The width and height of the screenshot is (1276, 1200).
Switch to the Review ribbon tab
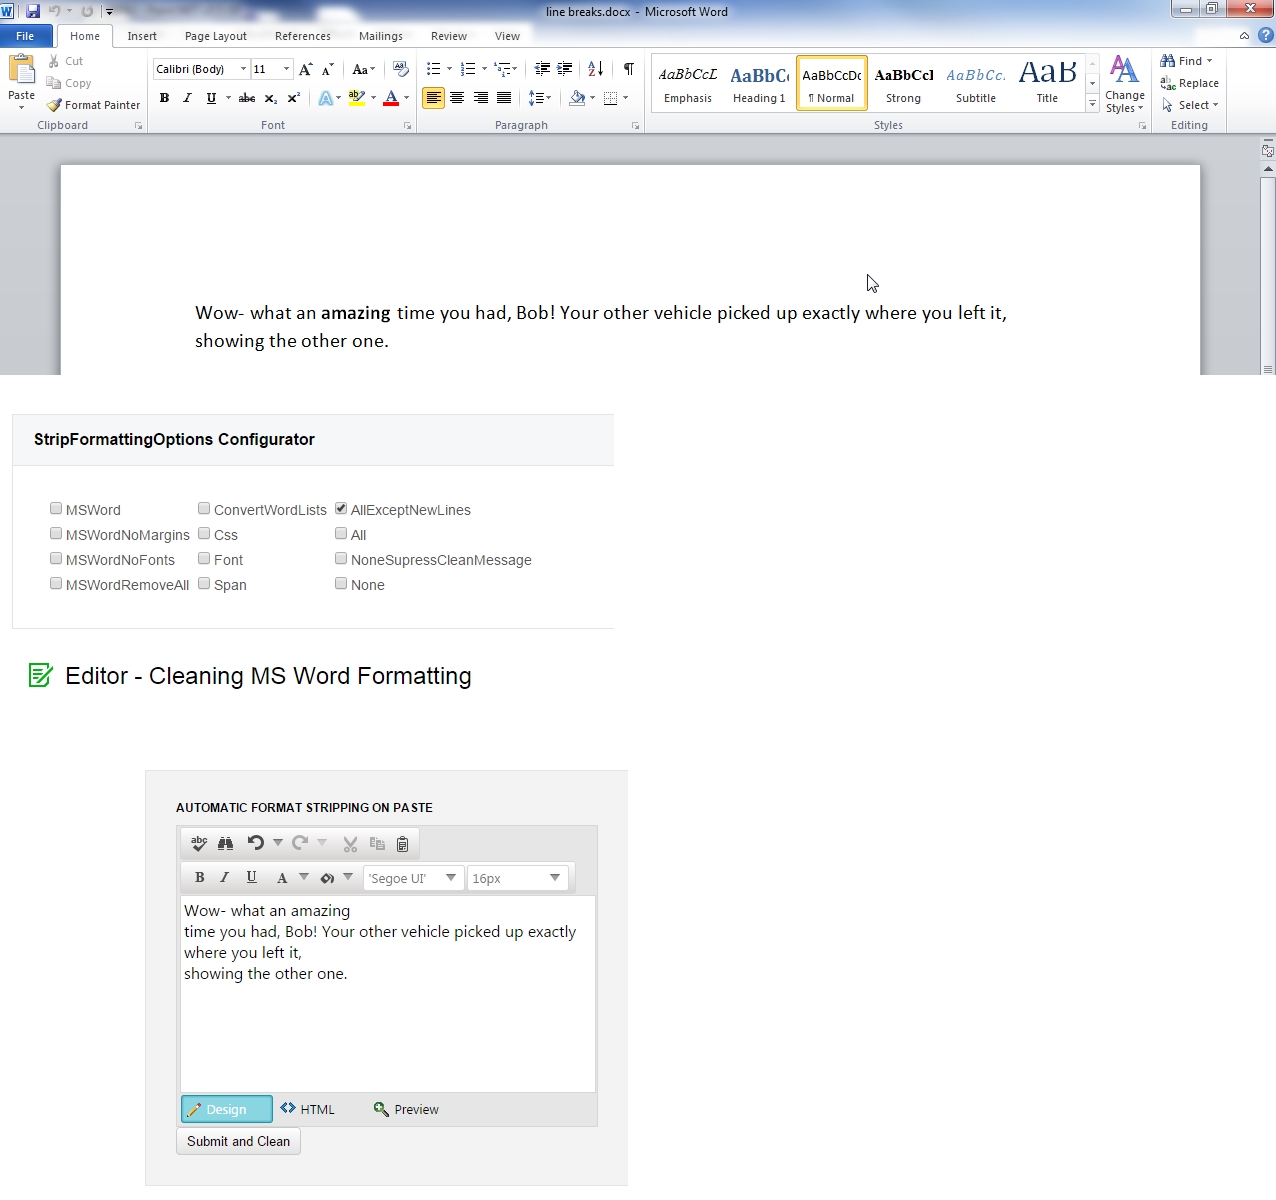pyautogui.click(x=449, y=36)
